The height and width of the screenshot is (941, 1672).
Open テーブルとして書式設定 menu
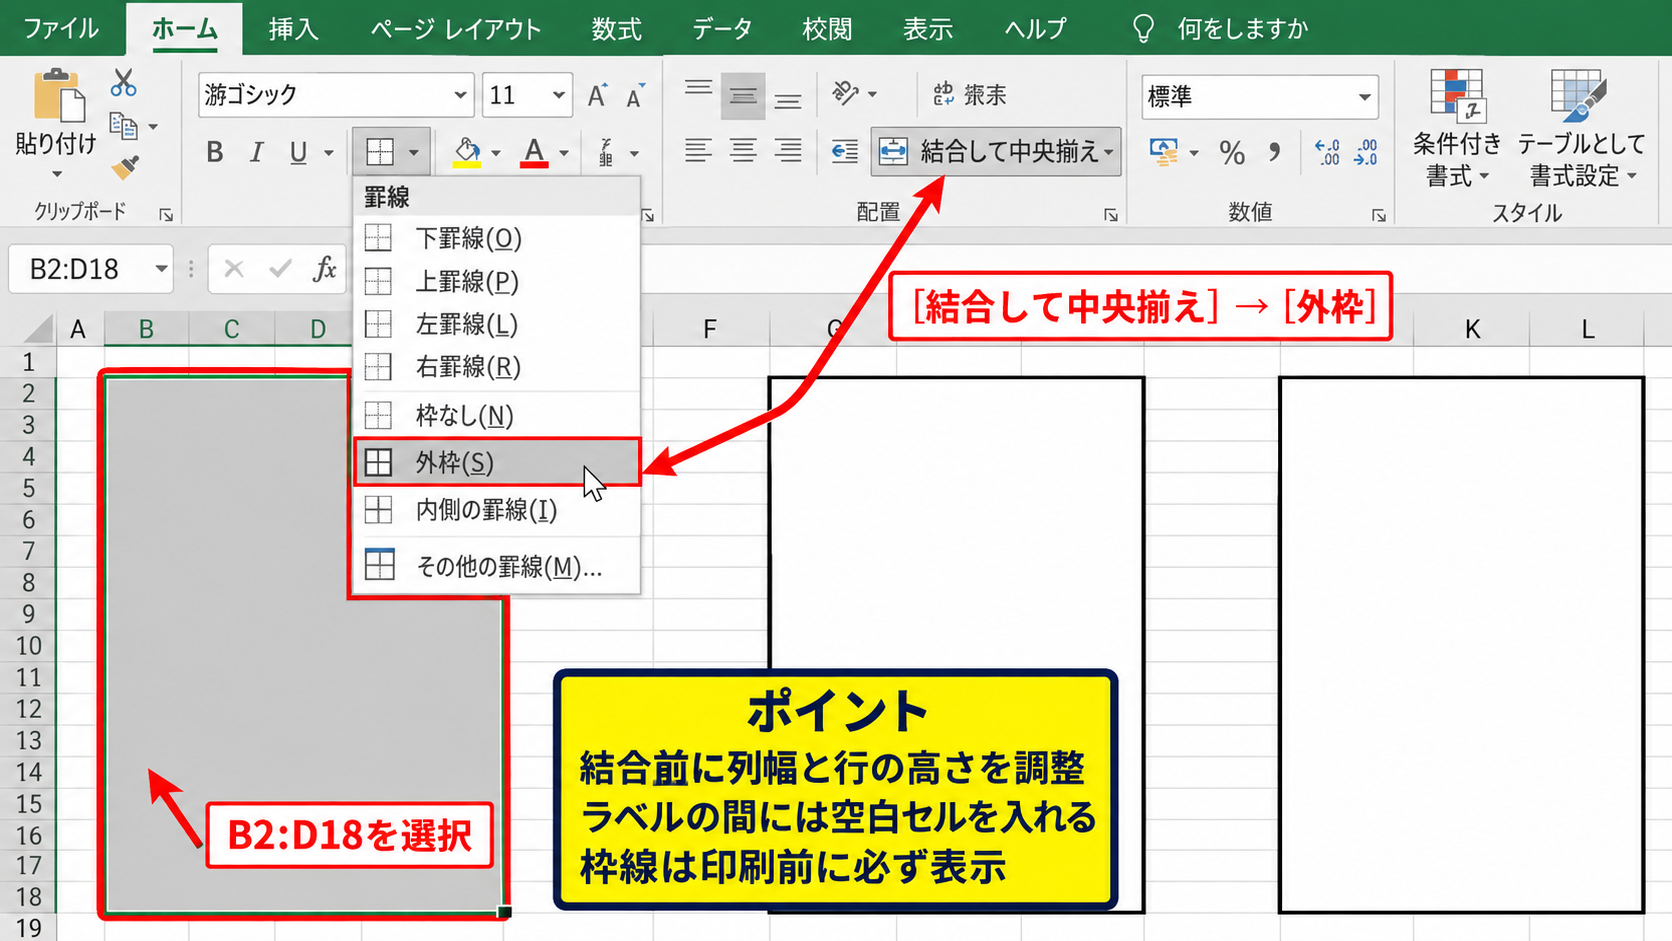tap(1581, 128)
